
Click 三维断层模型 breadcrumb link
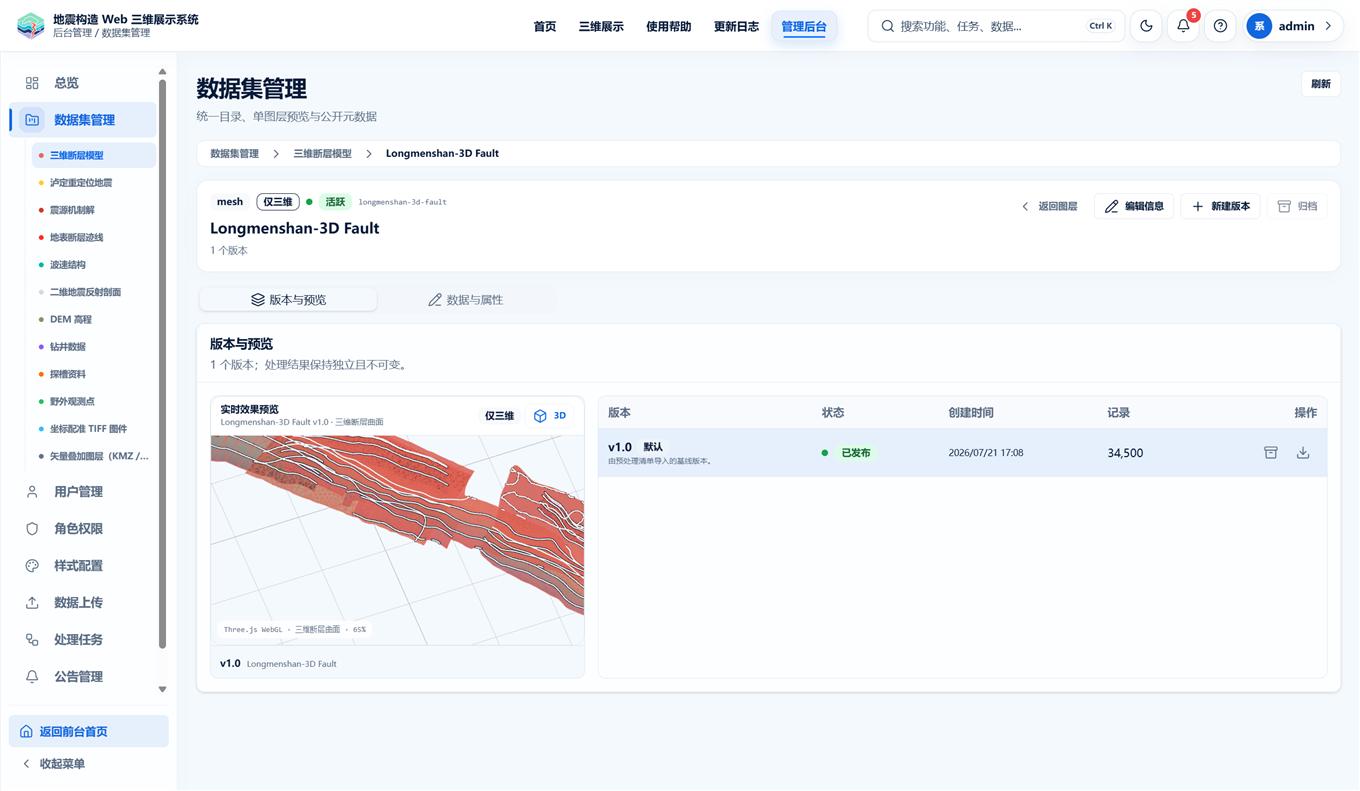pos(322,153)
